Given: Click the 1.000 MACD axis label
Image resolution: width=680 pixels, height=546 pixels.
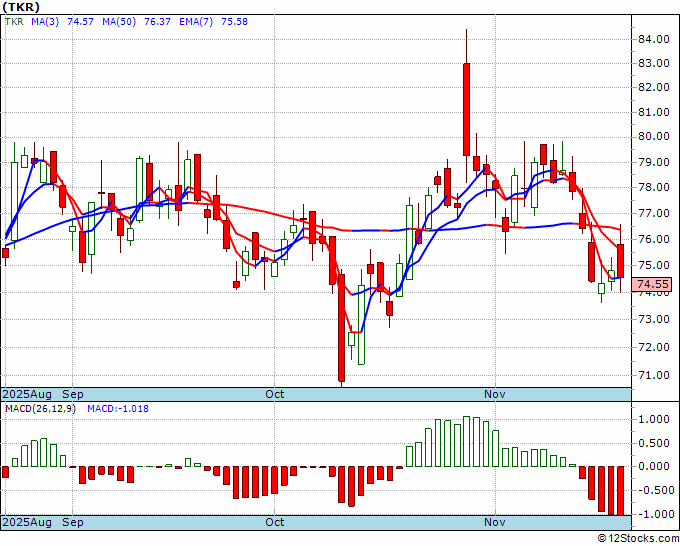Looking at the screenshot, I should [x=656, y=419].
